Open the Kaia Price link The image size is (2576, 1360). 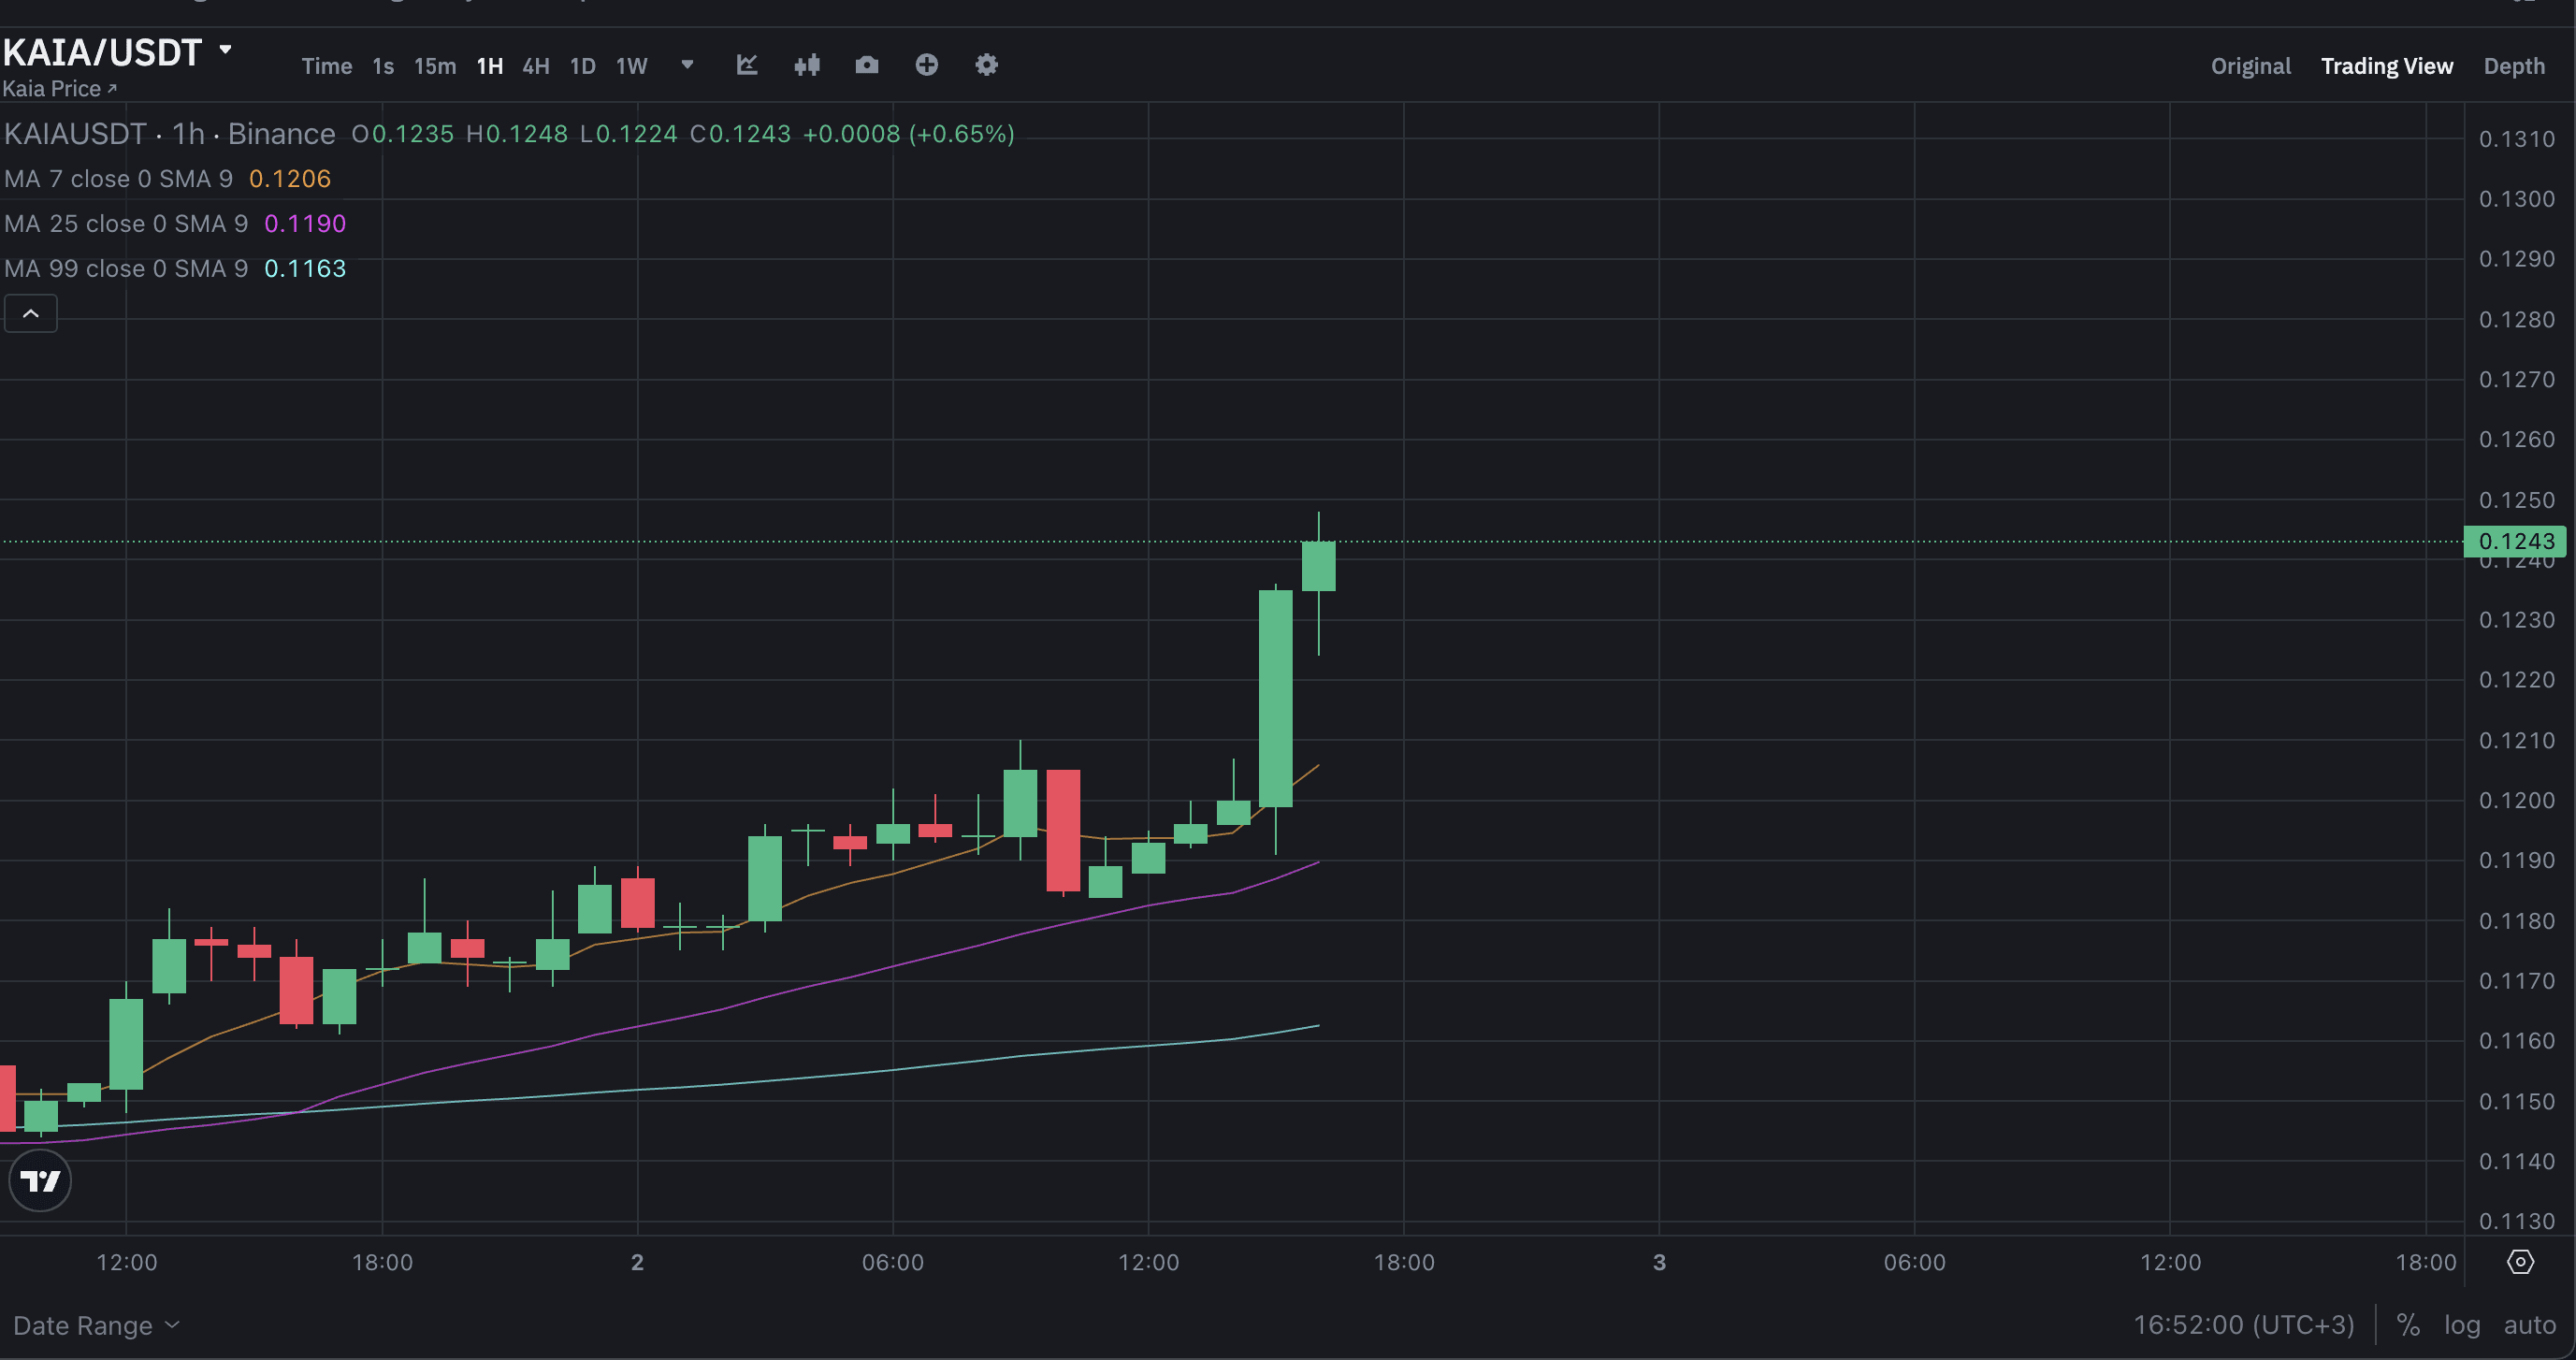[x=59, y=89]
